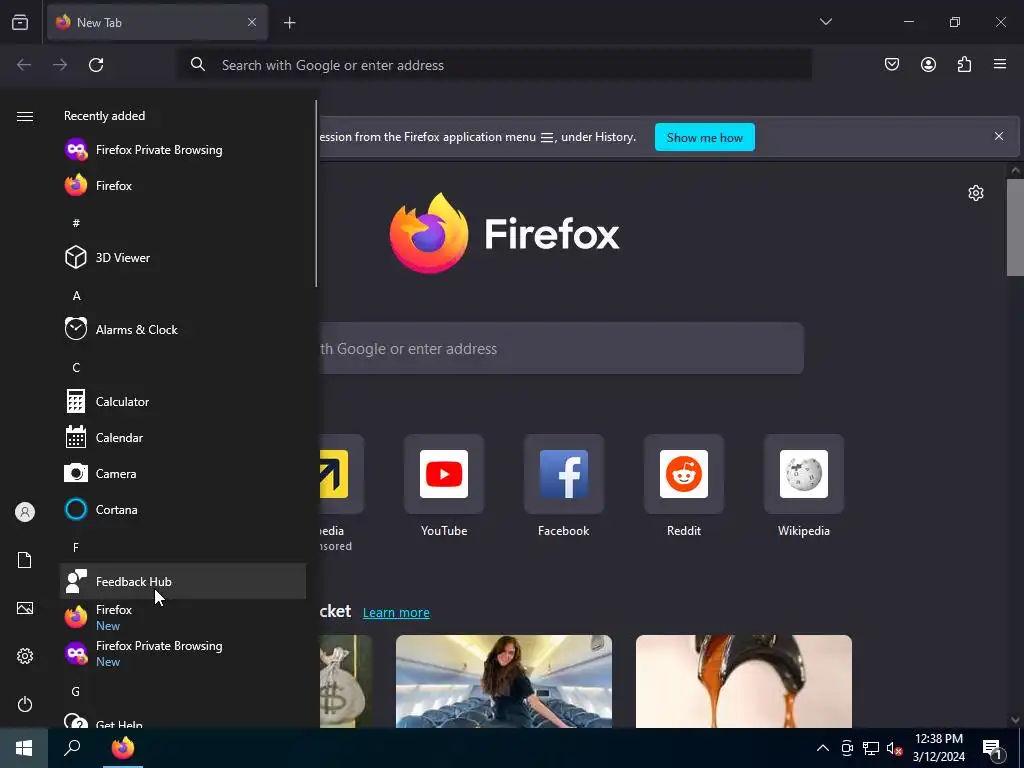Open Calendar app

[x=183, y=437]
